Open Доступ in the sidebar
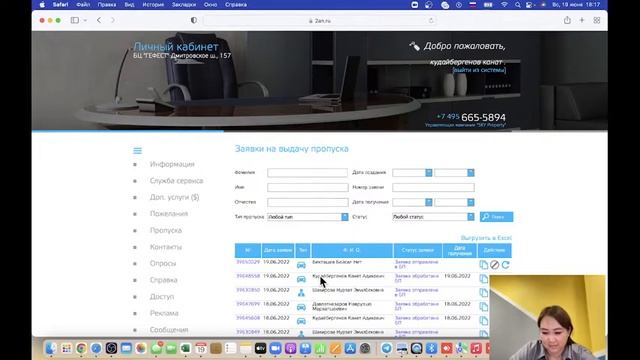The width and height of the screenshot is (640, 360). click(162, 297)
